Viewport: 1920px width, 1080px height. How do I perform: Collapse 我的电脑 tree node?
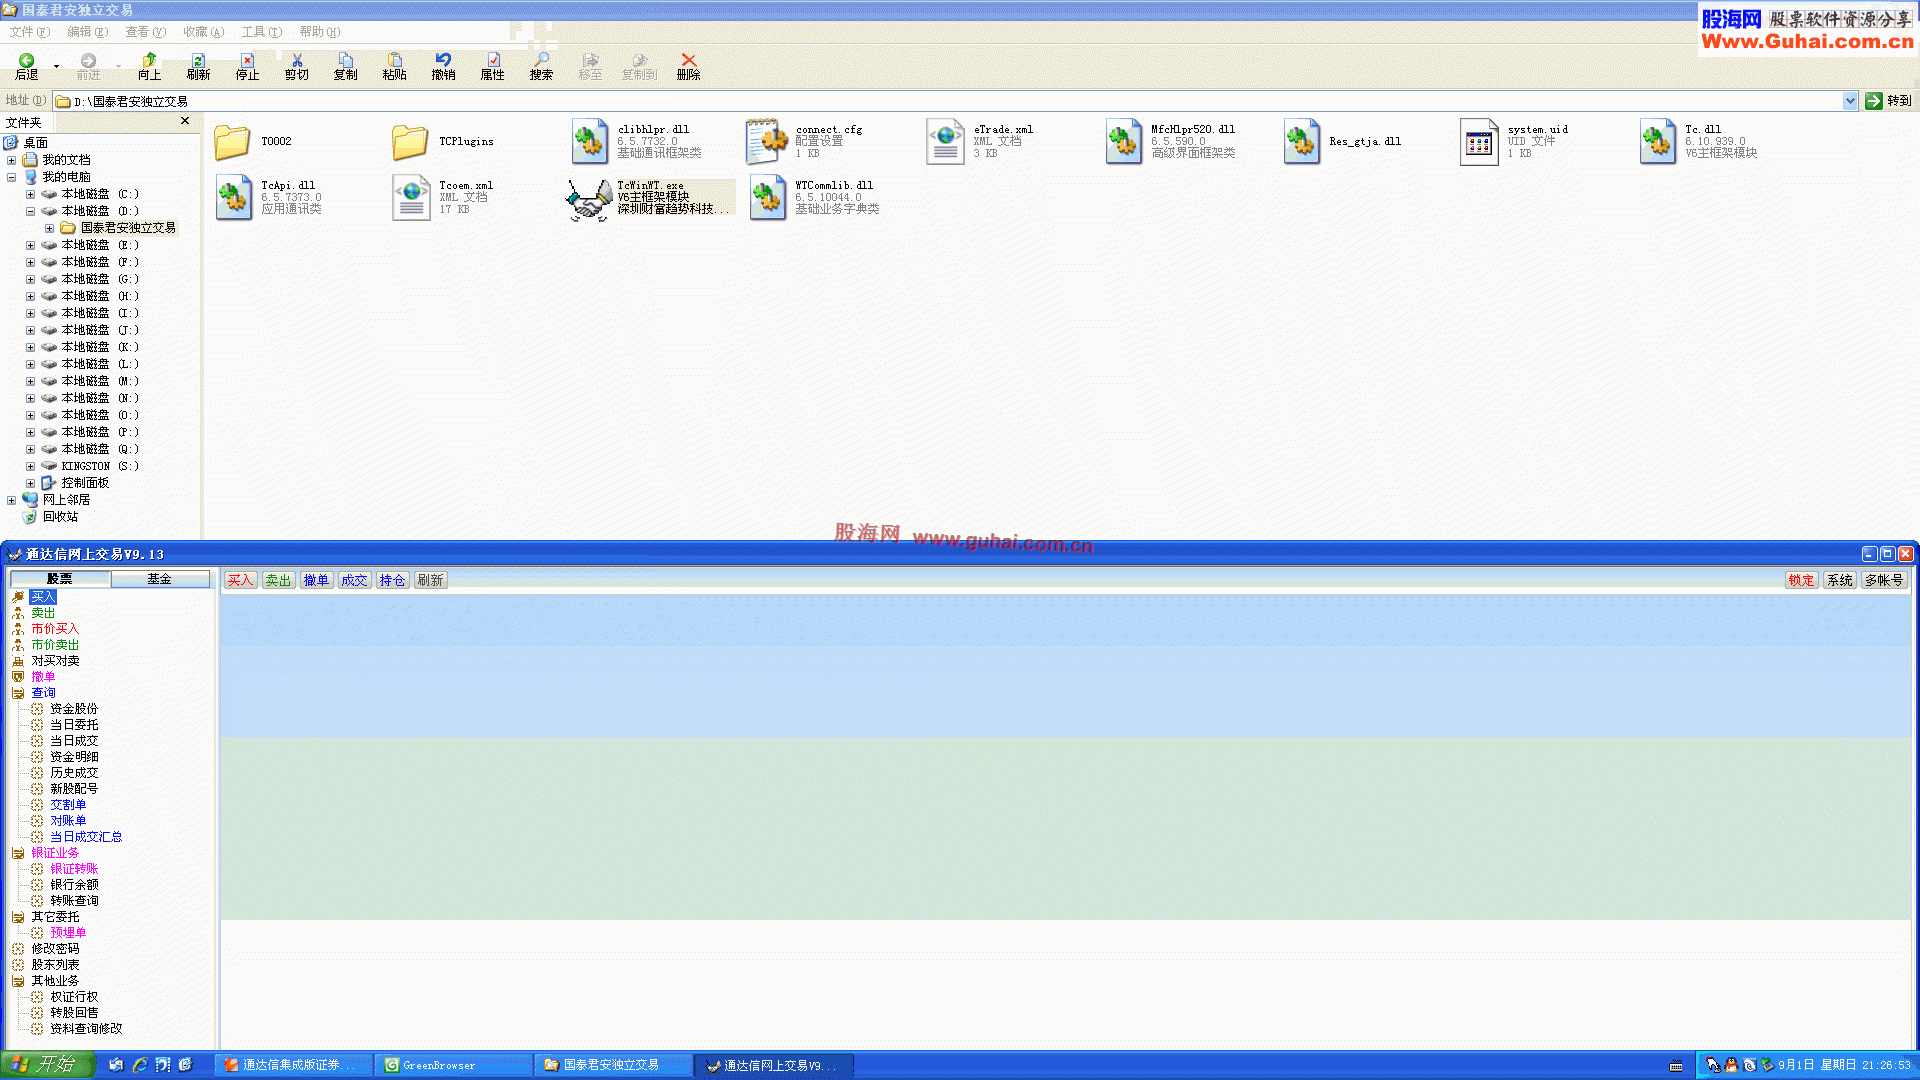[x=12, y=178]
